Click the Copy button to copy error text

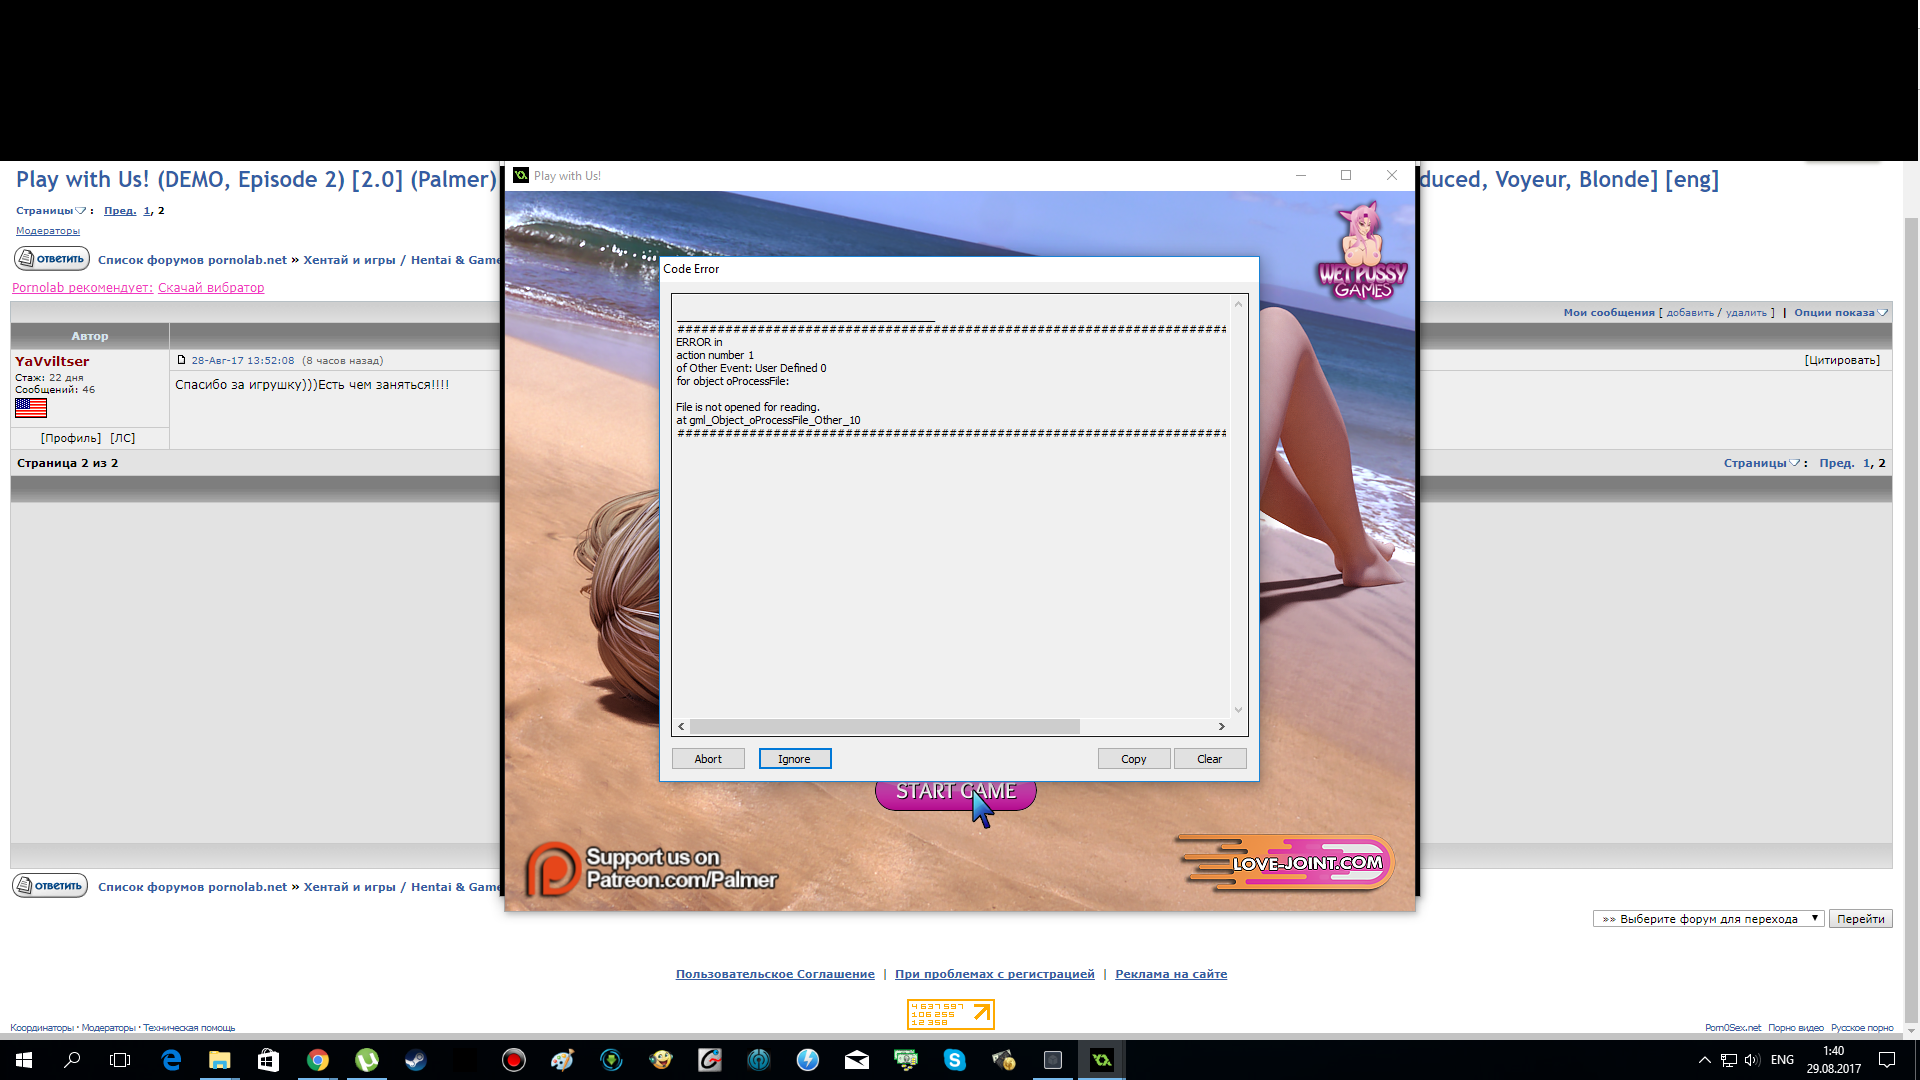1131,758
